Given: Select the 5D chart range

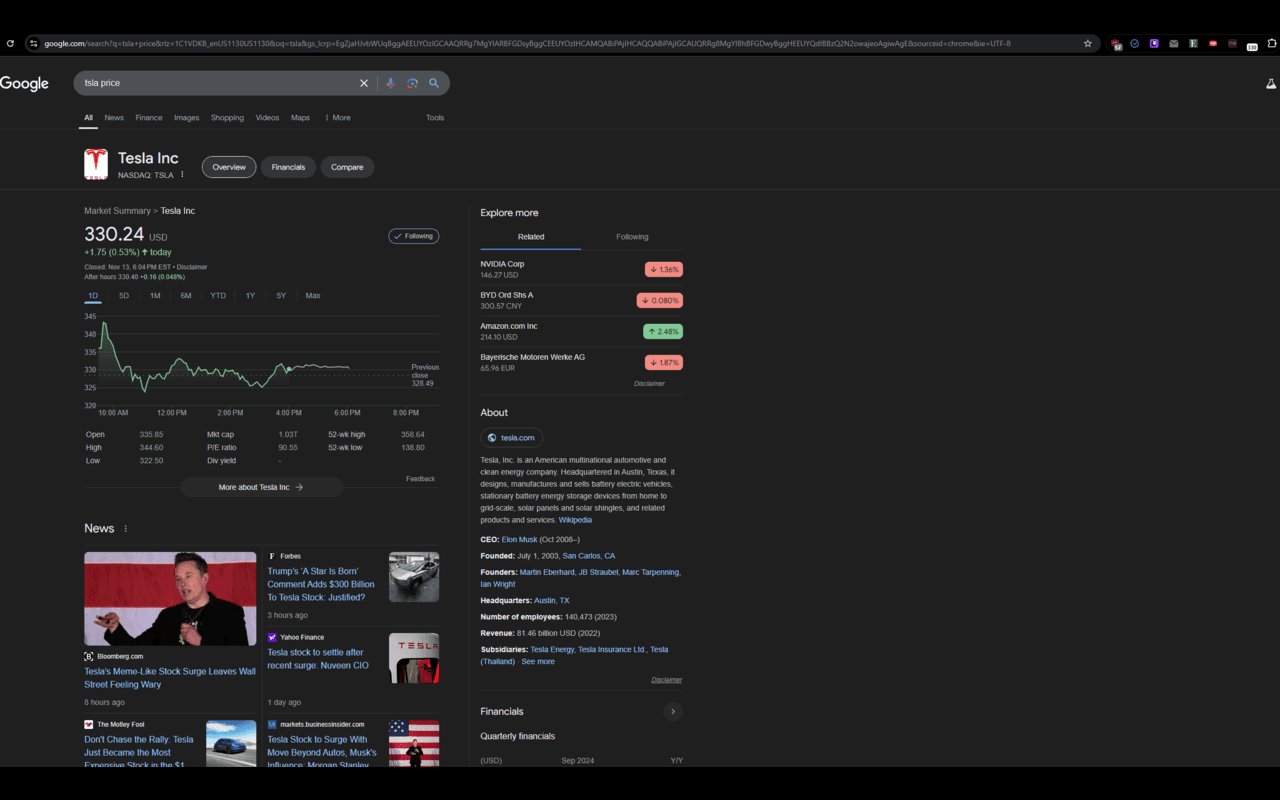Looking at the screenshot, I should pos(124,296).
